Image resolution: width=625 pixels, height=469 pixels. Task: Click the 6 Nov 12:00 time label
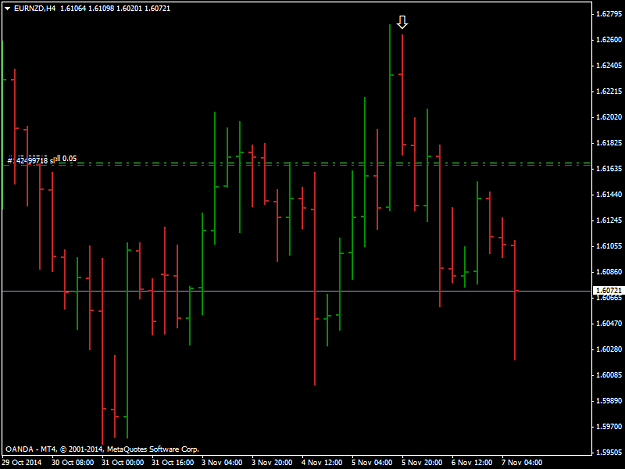pos(472,463)
